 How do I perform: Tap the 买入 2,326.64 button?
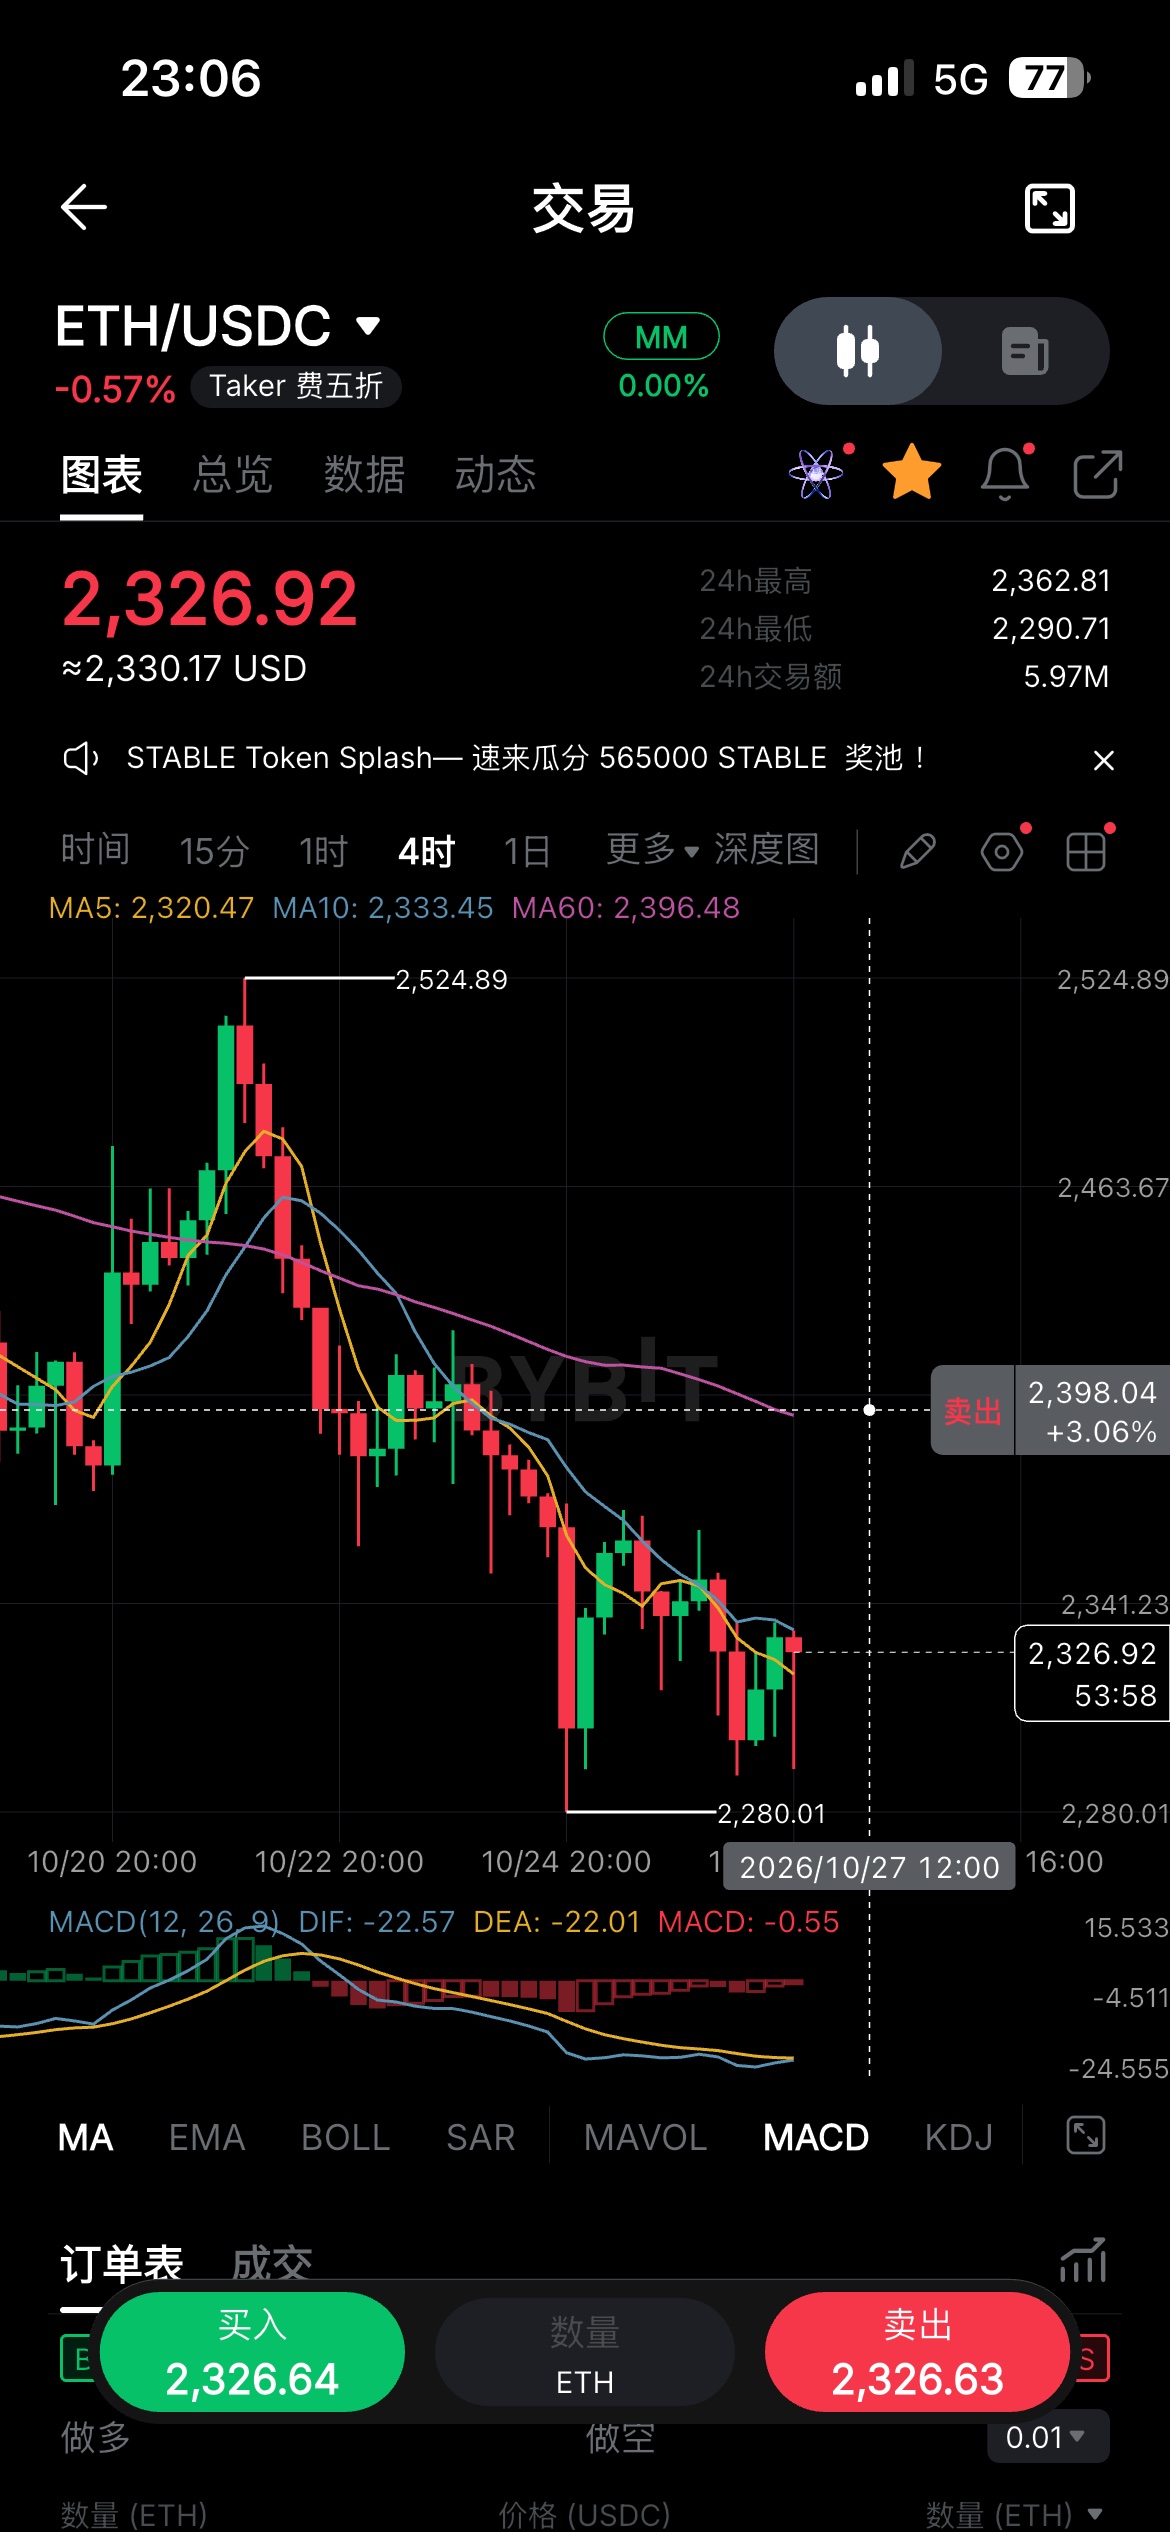coord(252,2352)
